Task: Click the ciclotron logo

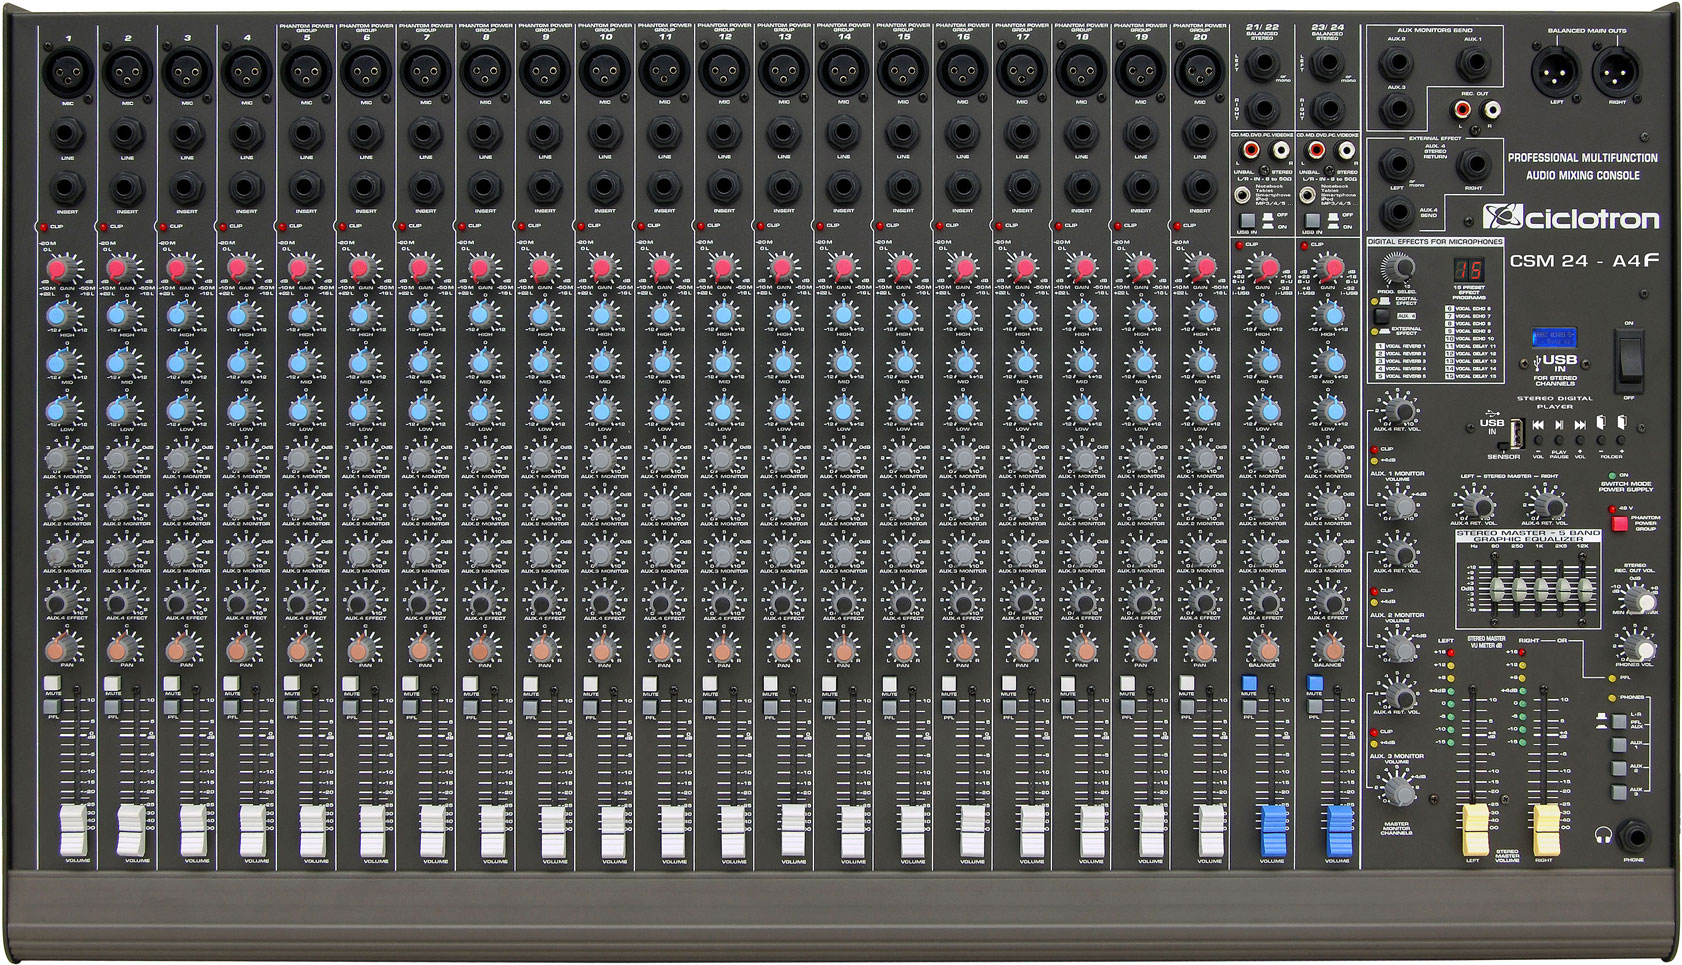Action: [1570, 217]
